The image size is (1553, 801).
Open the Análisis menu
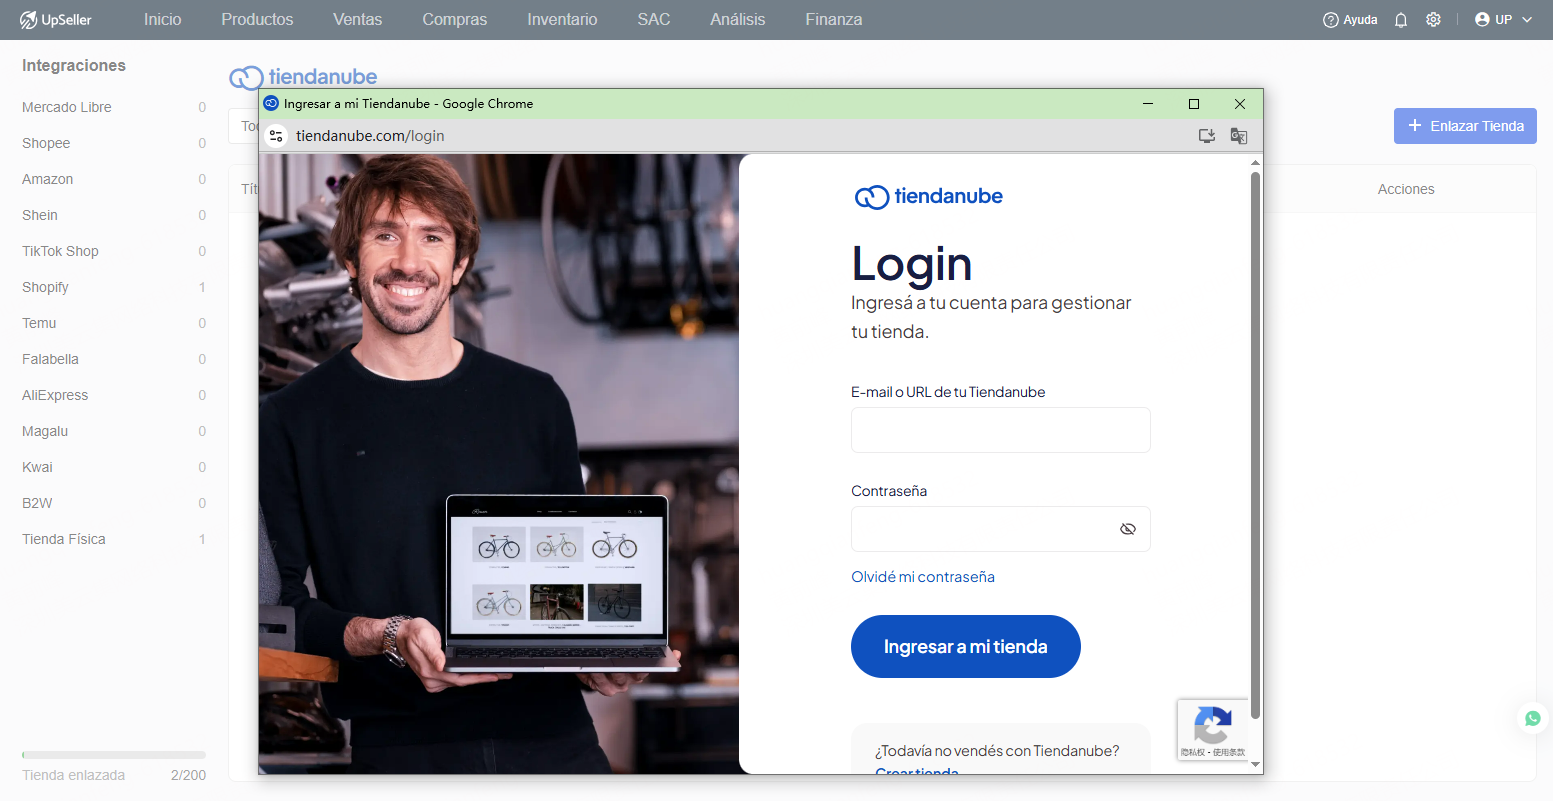click(738, 20)
